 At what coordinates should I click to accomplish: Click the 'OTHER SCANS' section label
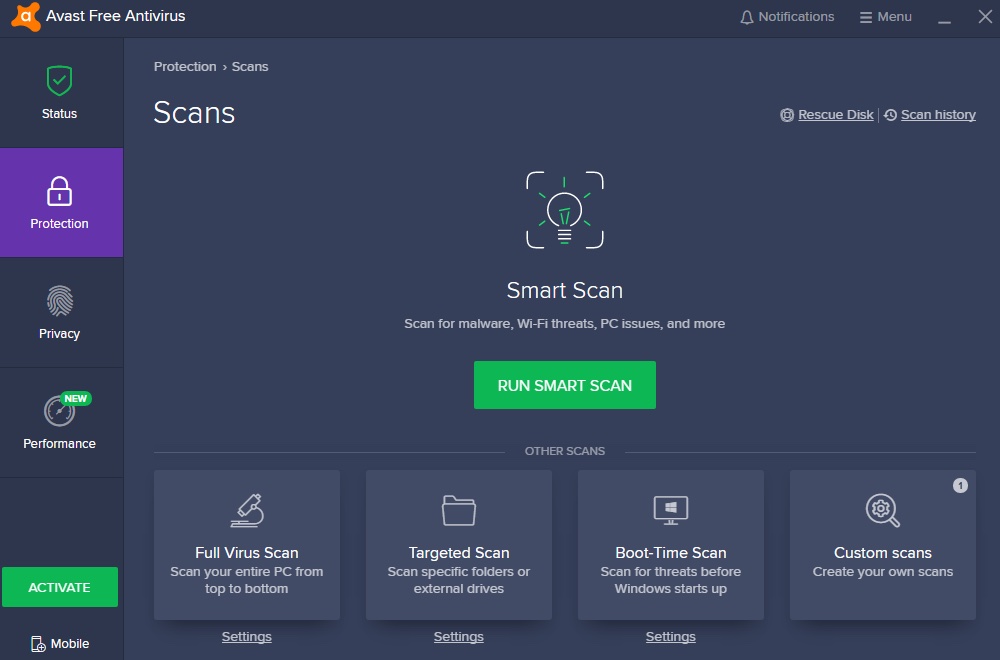pos(564,451)
